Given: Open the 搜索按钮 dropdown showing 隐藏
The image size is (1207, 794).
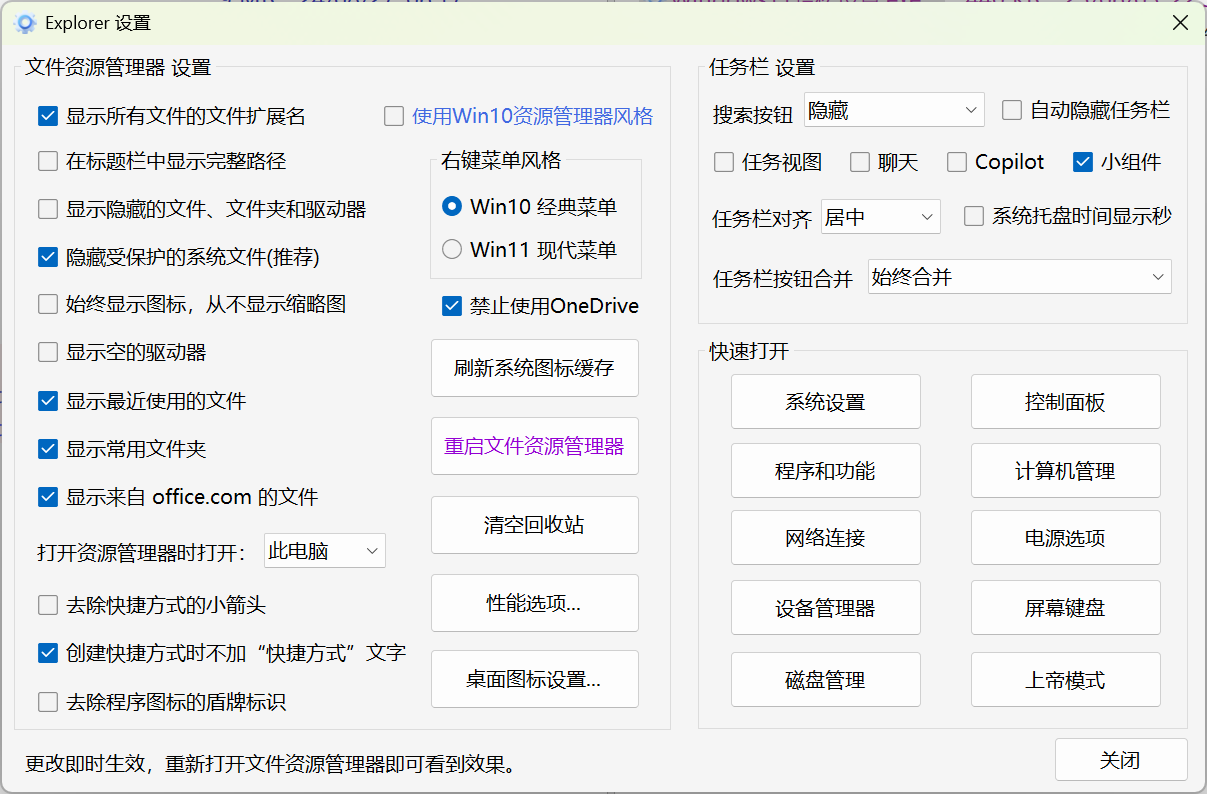Looking at the screenshot, I should tap(894, 111).
